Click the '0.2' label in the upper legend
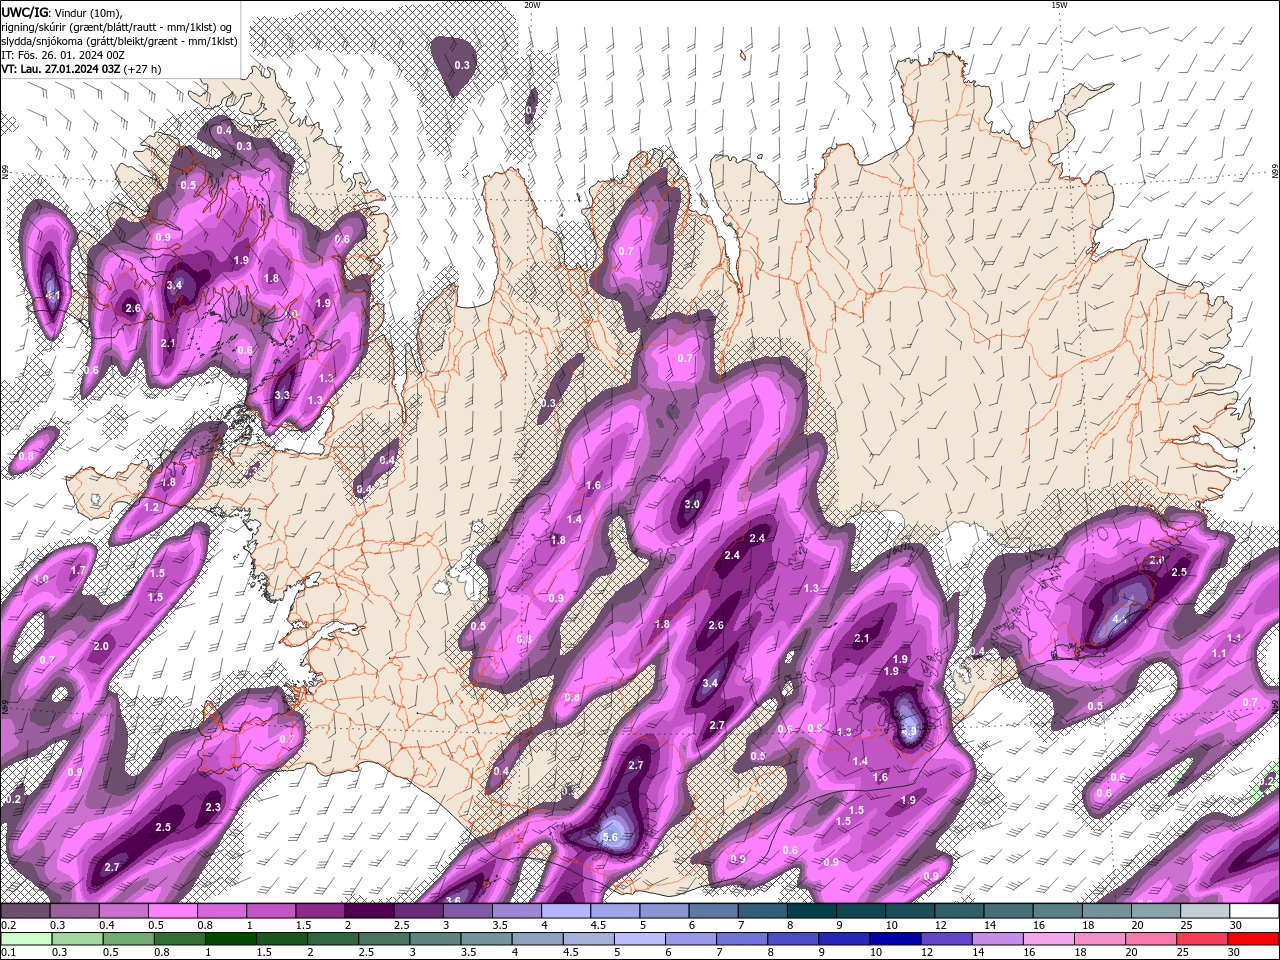This screenshot has width=1280, height=960. point(9,925)
